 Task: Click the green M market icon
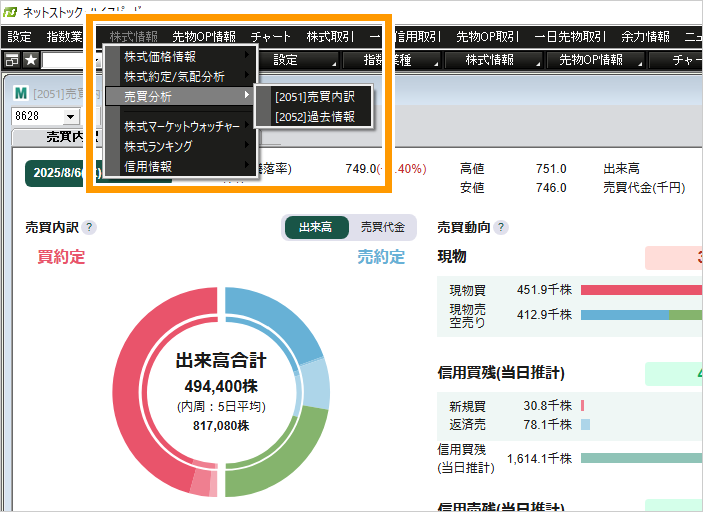pos(21,94)
